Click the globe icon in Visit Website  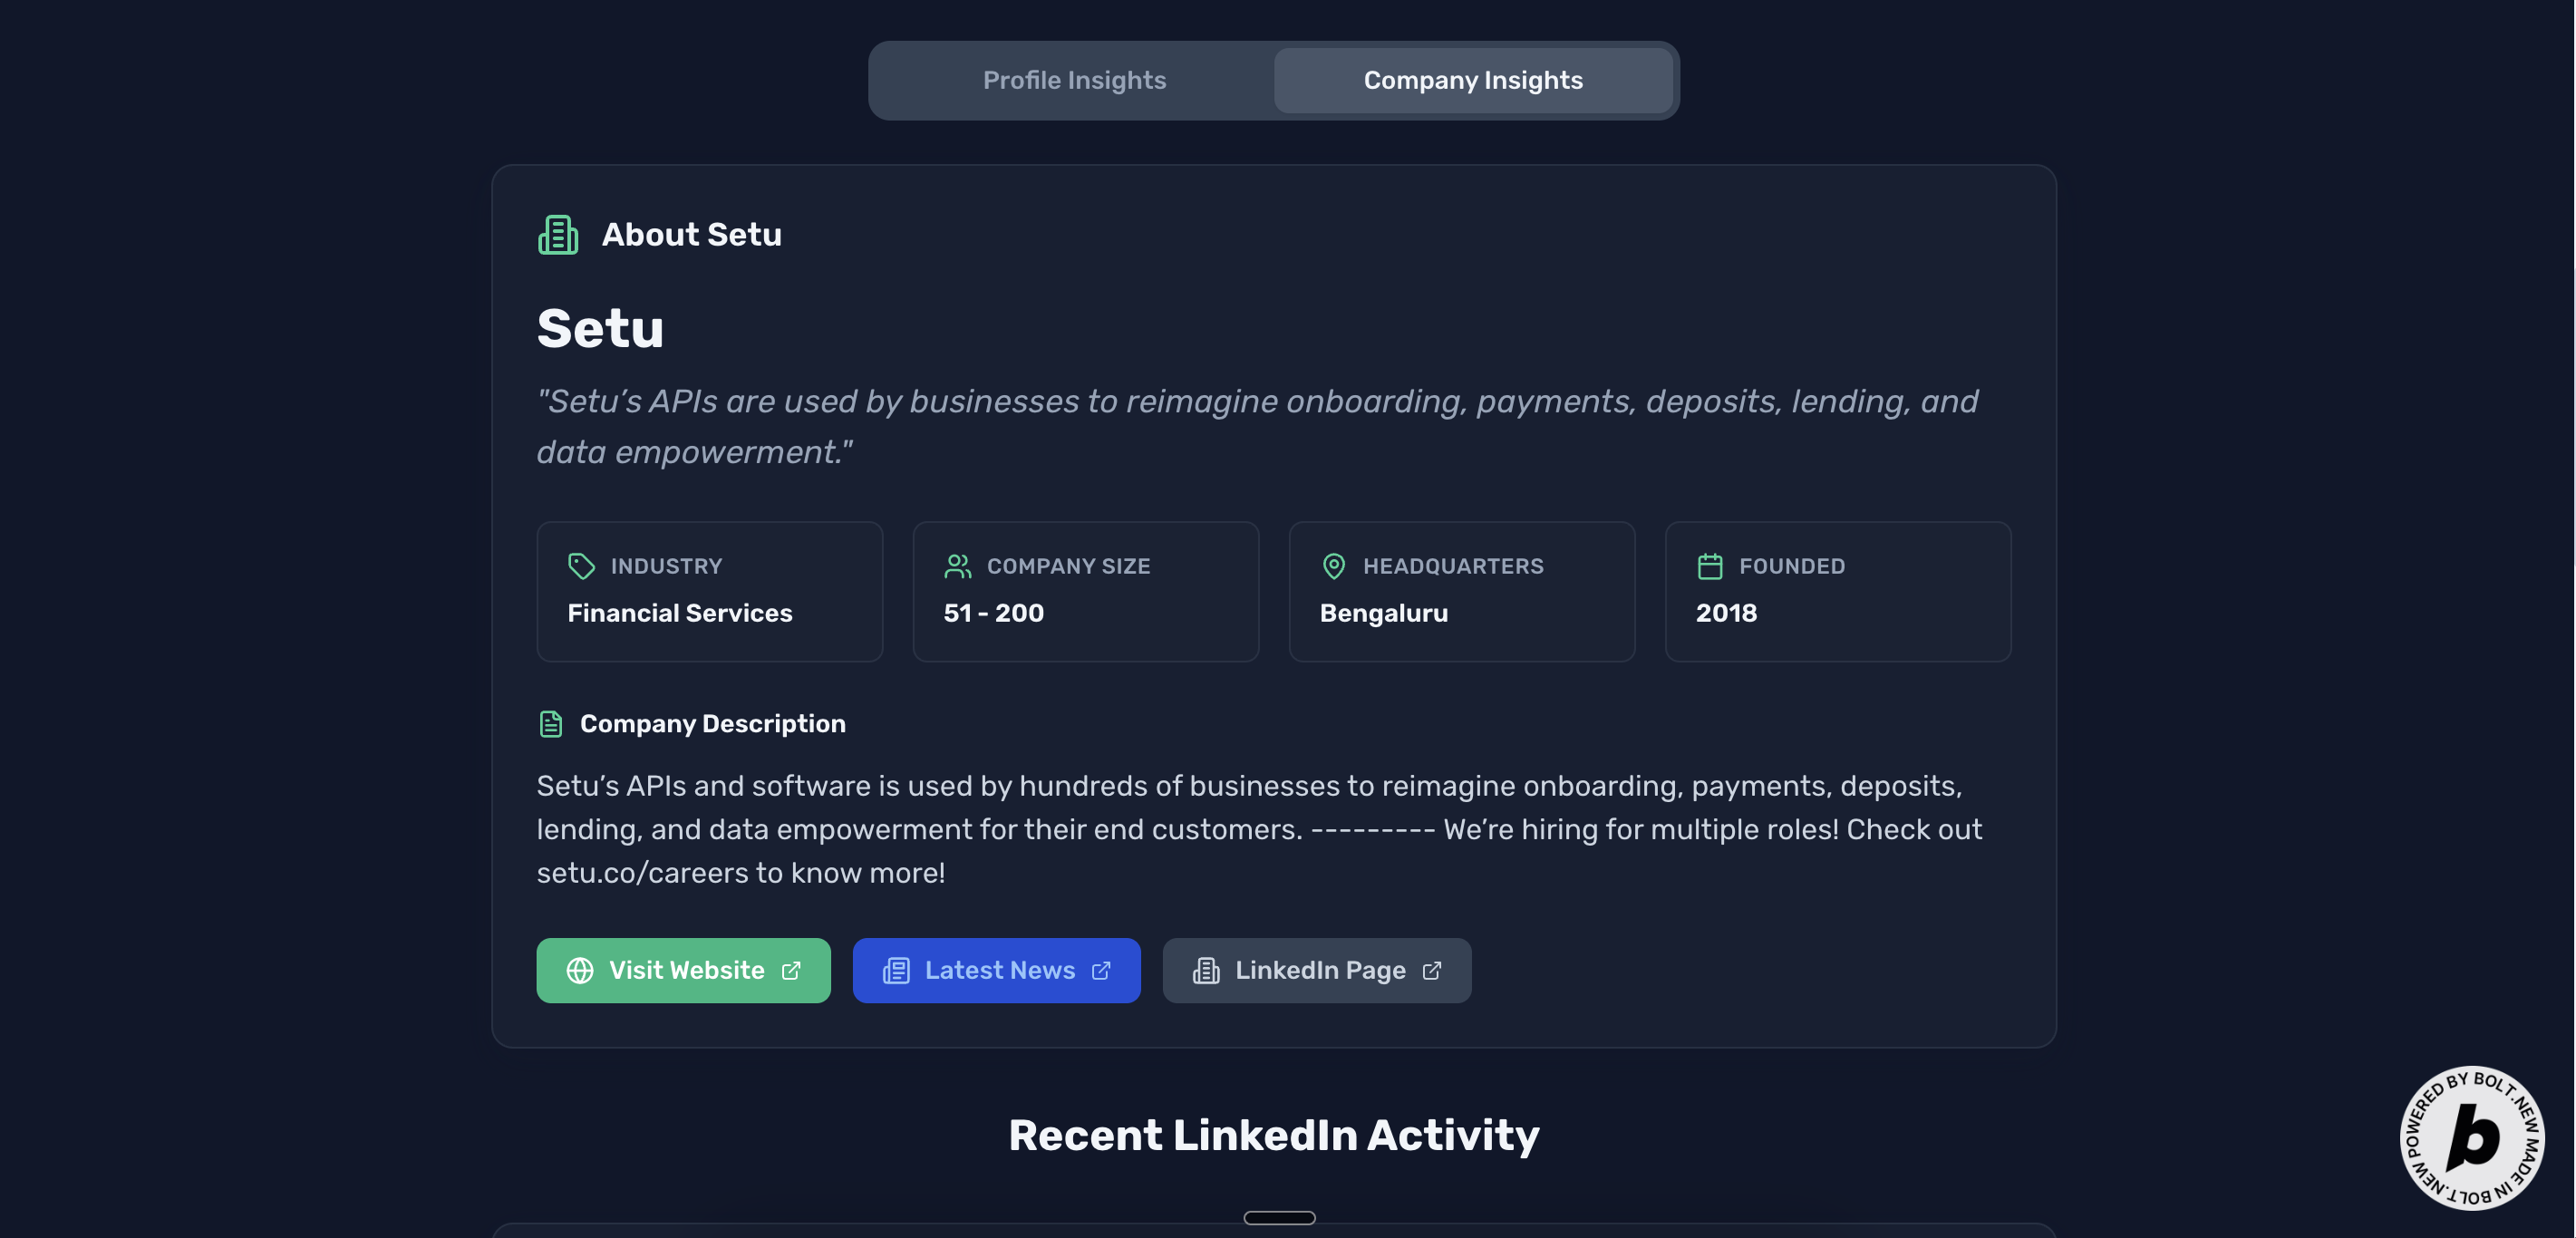click(x=580, y=970)
